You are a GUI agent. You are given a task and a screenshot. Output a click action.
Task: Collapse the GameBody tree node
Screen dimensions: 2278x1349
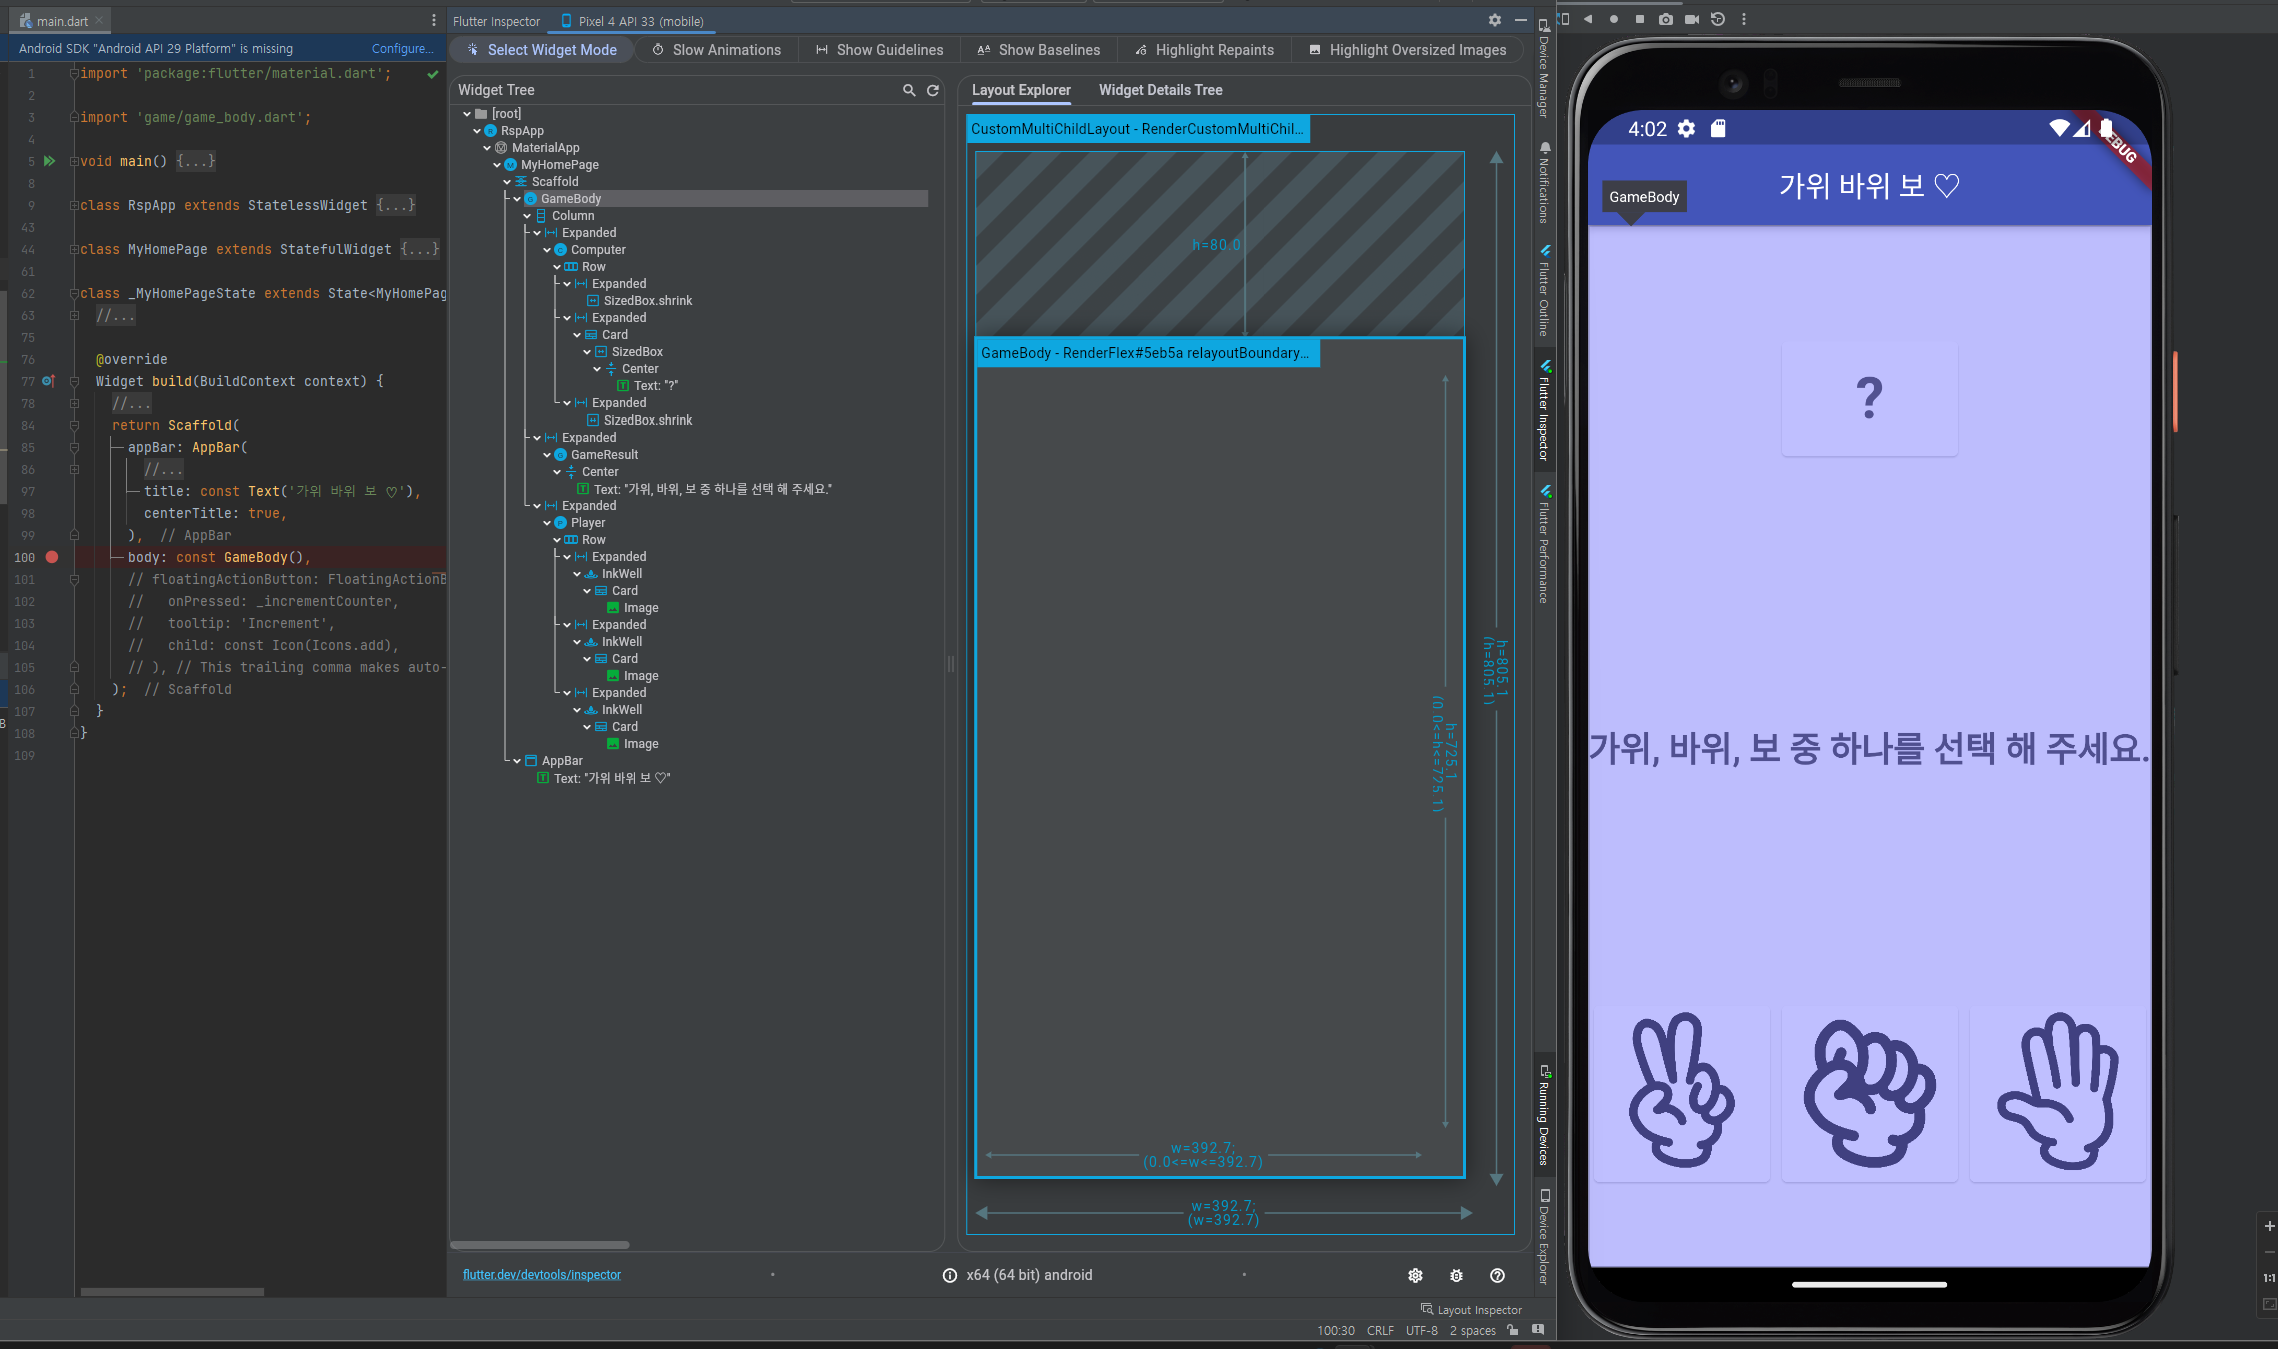[x=517, y=199]
